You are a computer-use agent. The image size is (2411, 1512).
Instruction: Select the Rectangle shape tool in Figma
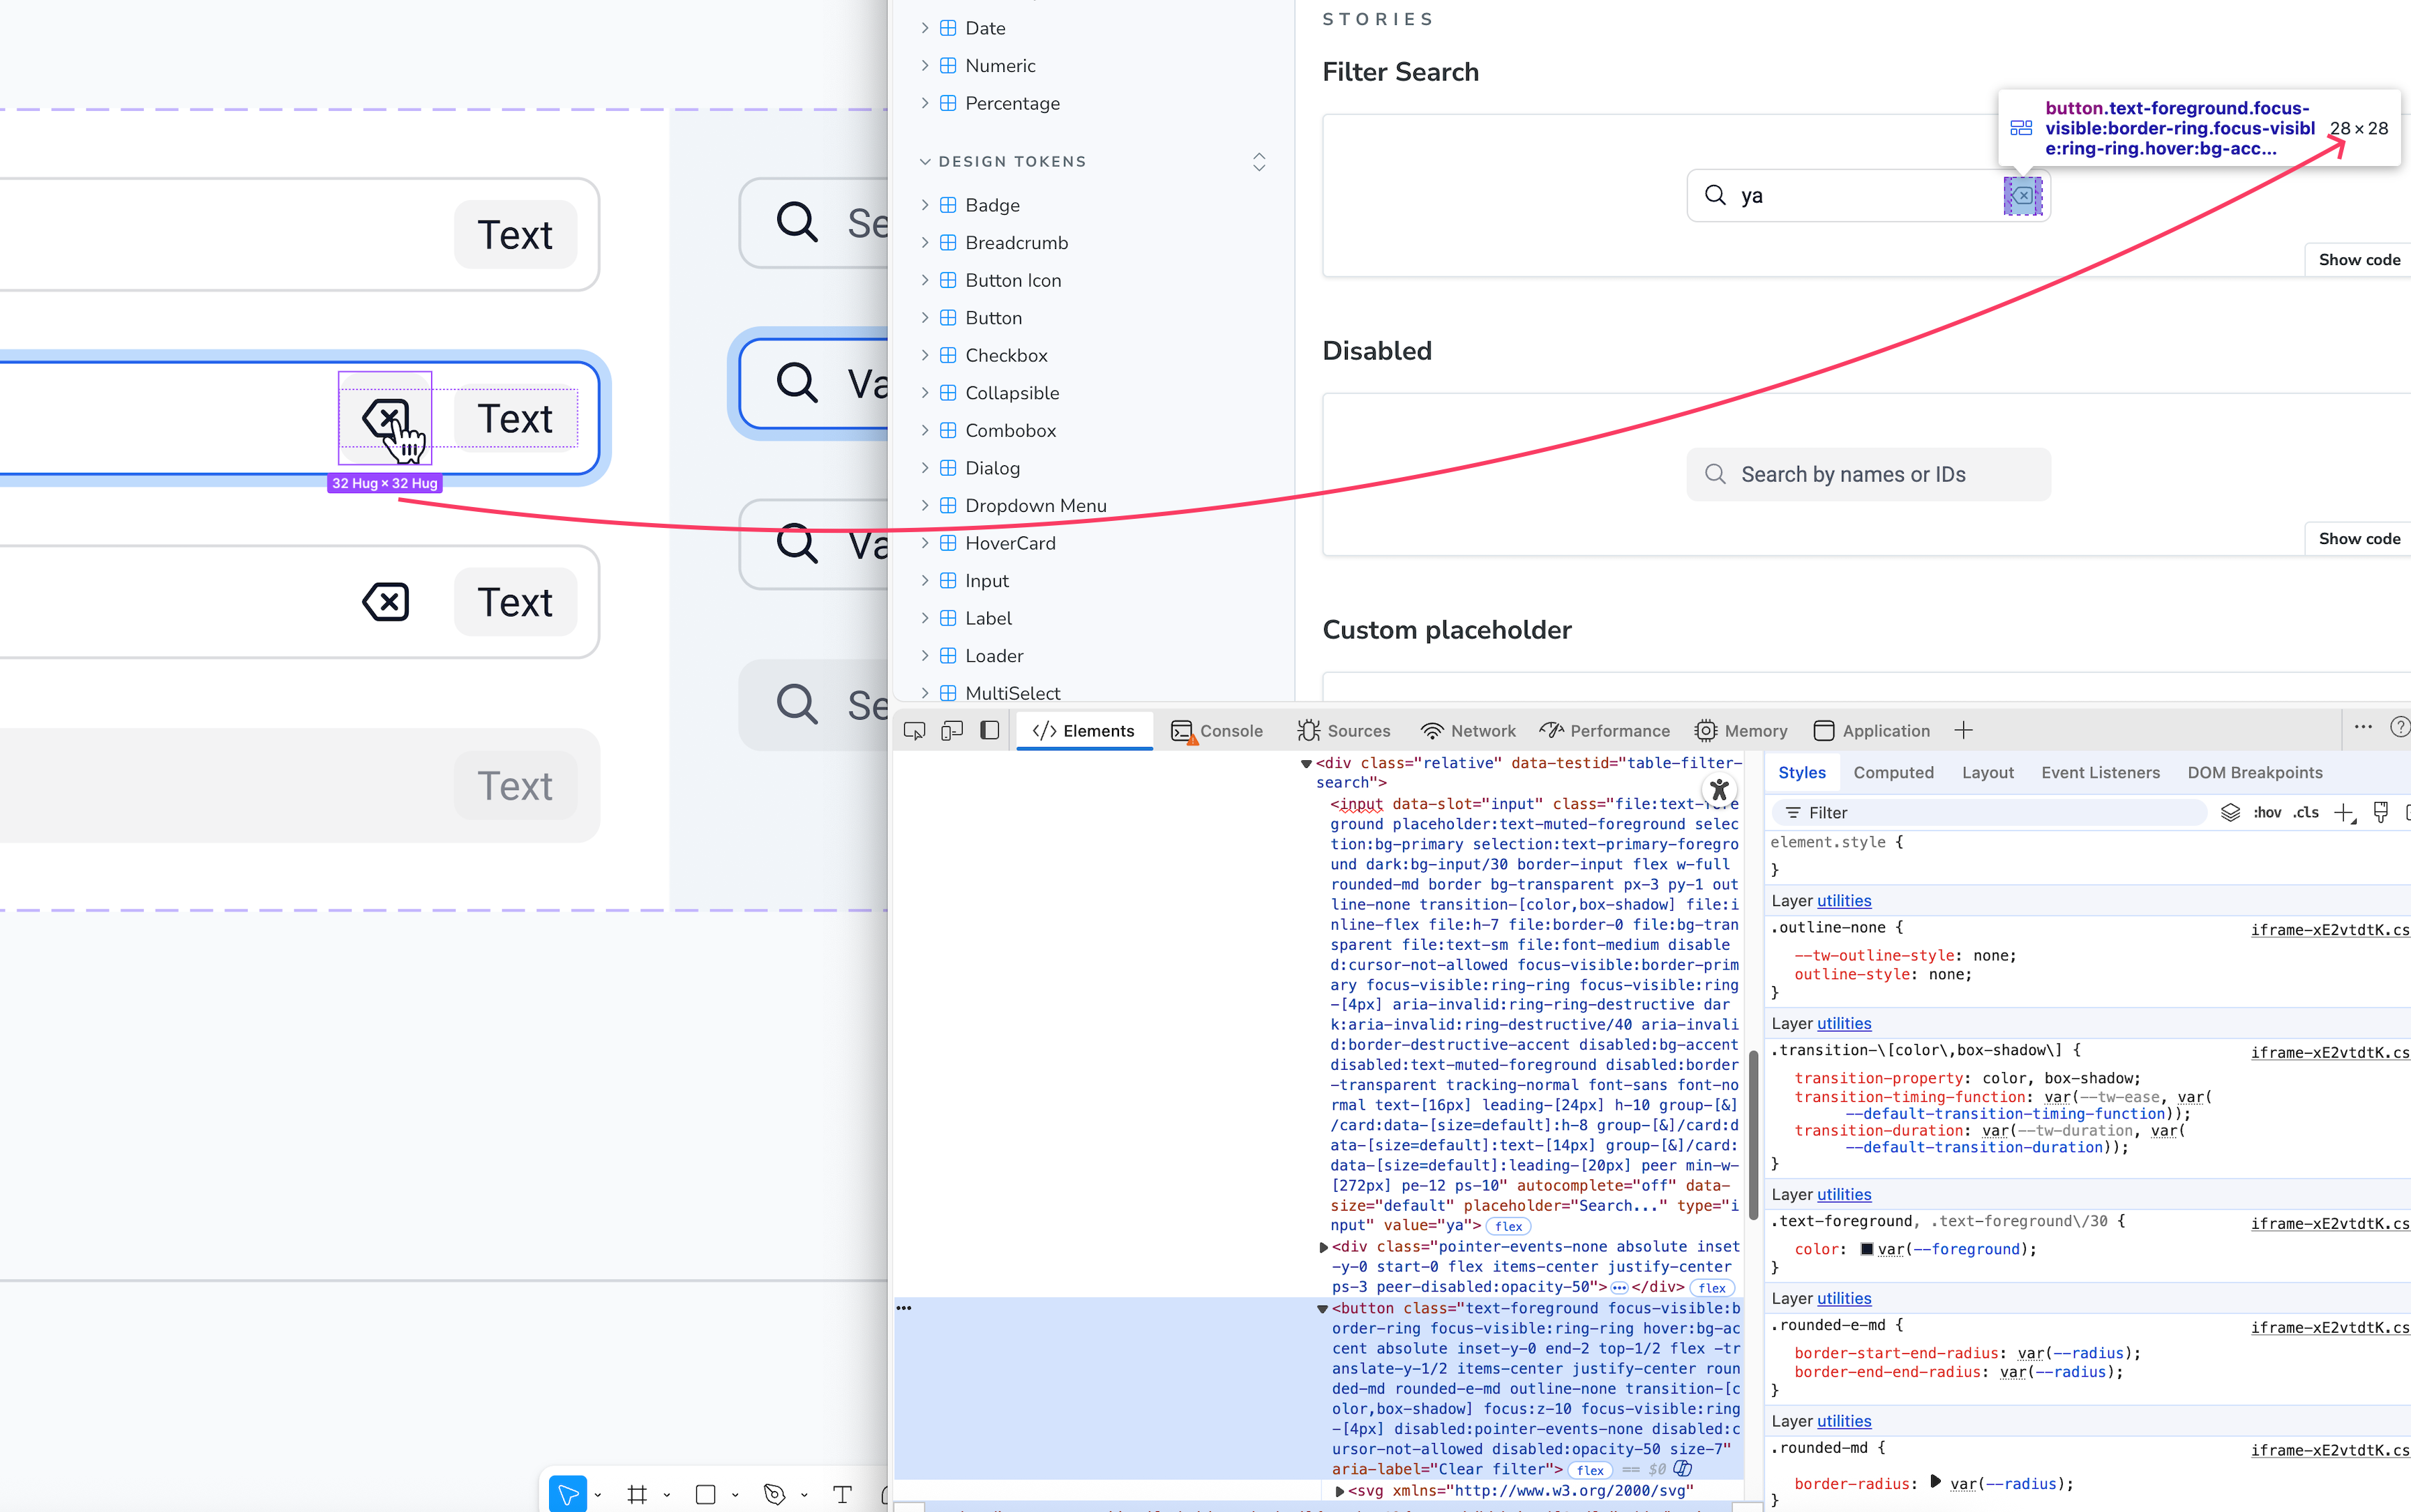click(x=706, y=1494)
